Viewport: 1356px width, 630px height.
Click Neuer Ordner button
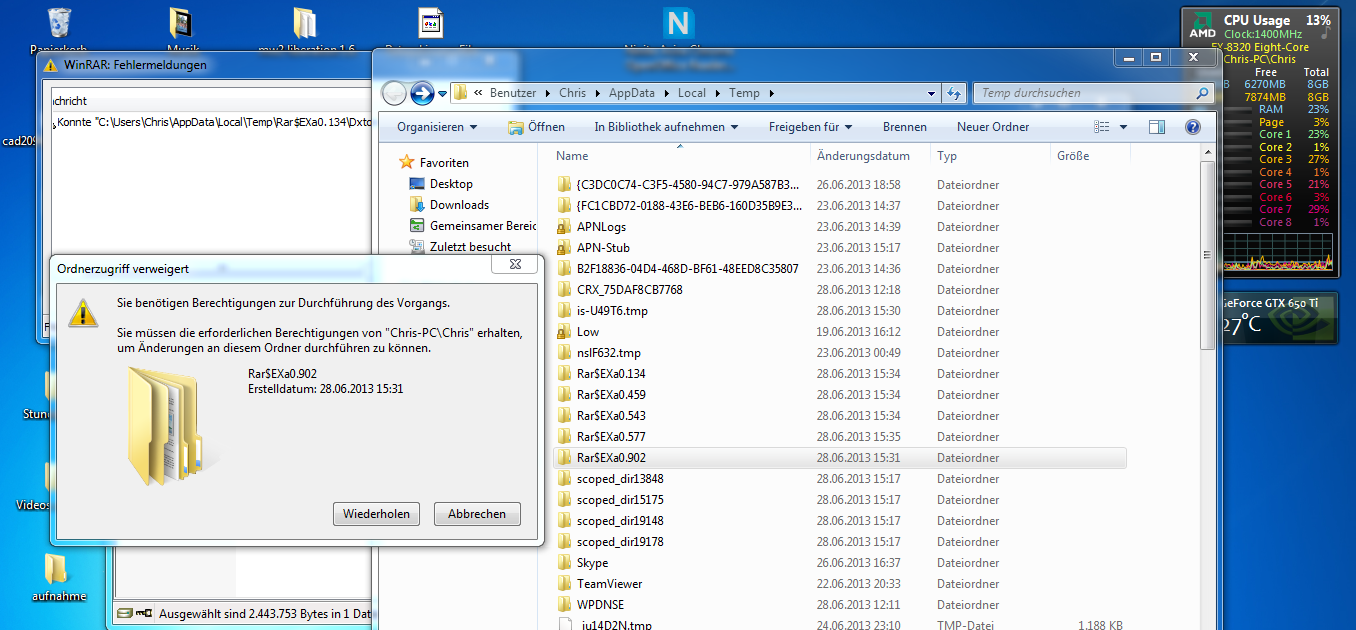tap(993, 127)
